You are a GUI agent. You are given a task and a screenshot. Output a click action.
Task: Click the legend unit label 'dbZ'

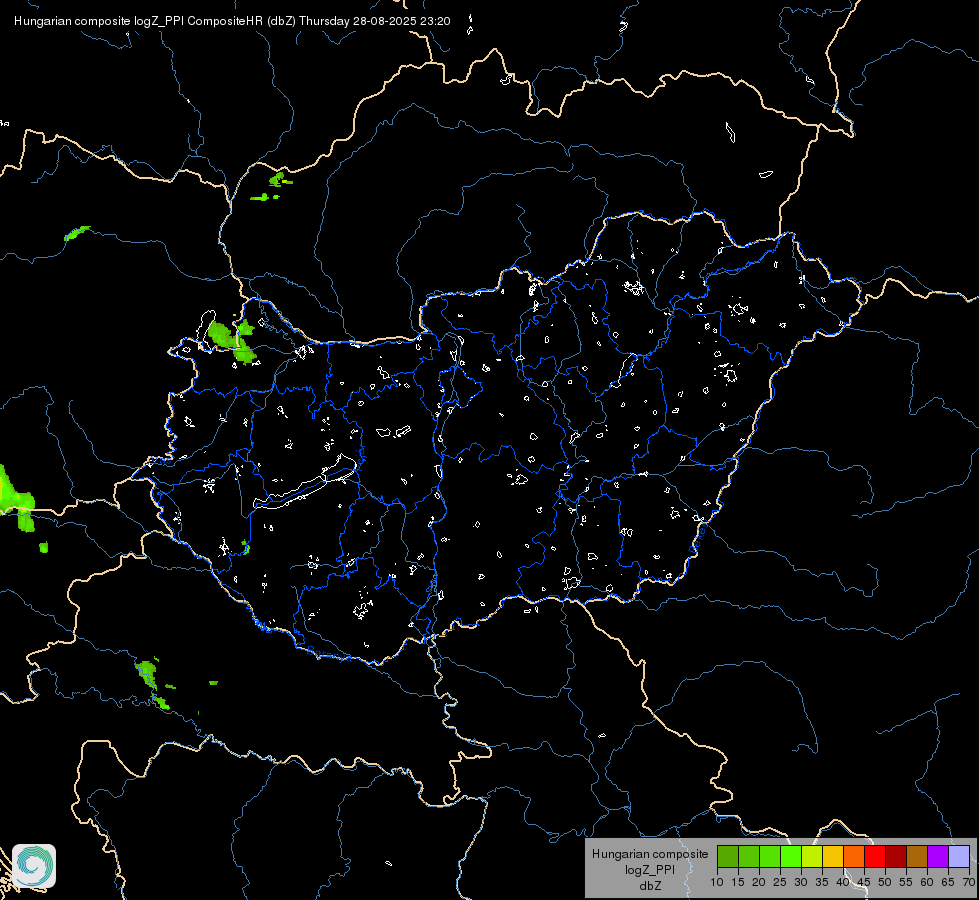tap(650, 886)
